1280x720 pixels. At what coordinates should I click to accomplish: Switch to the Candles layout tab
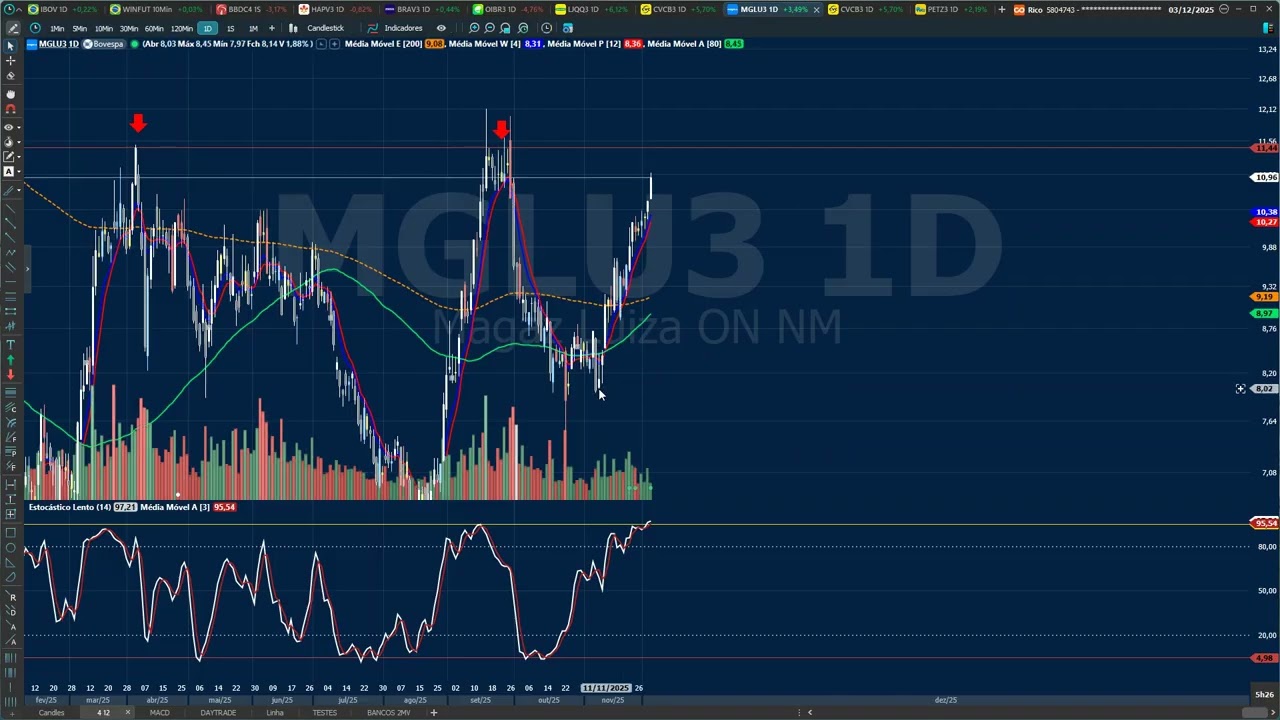pyautogui.click(x=51, y=713)
